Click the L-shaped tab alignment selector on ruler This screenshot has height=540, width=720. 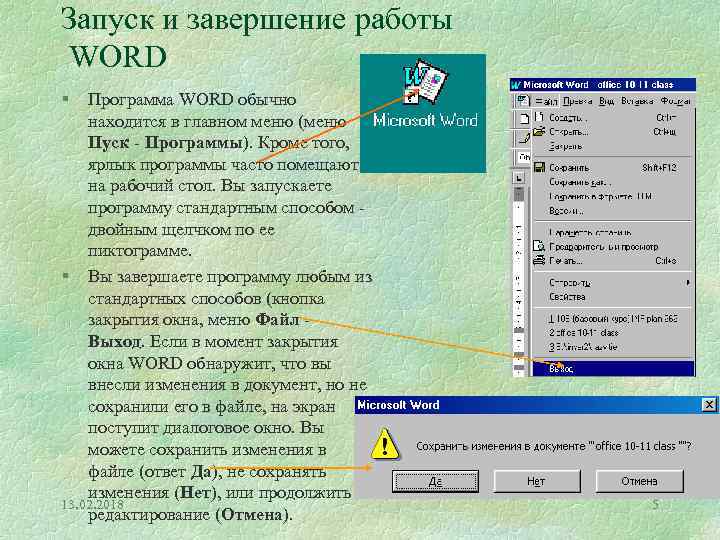[519, 177]
